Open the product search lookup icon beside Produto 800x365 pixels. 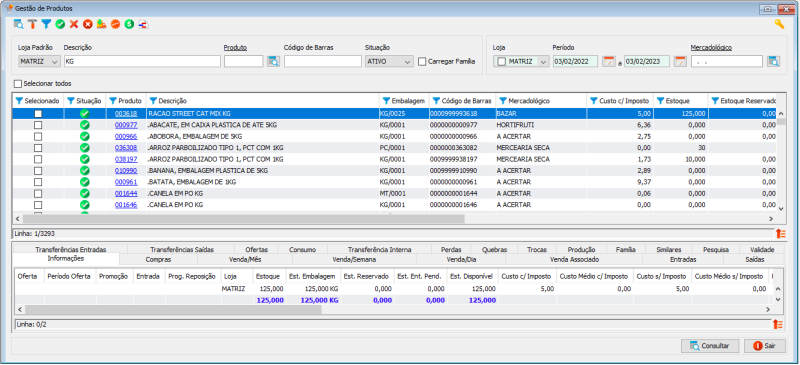274,61
